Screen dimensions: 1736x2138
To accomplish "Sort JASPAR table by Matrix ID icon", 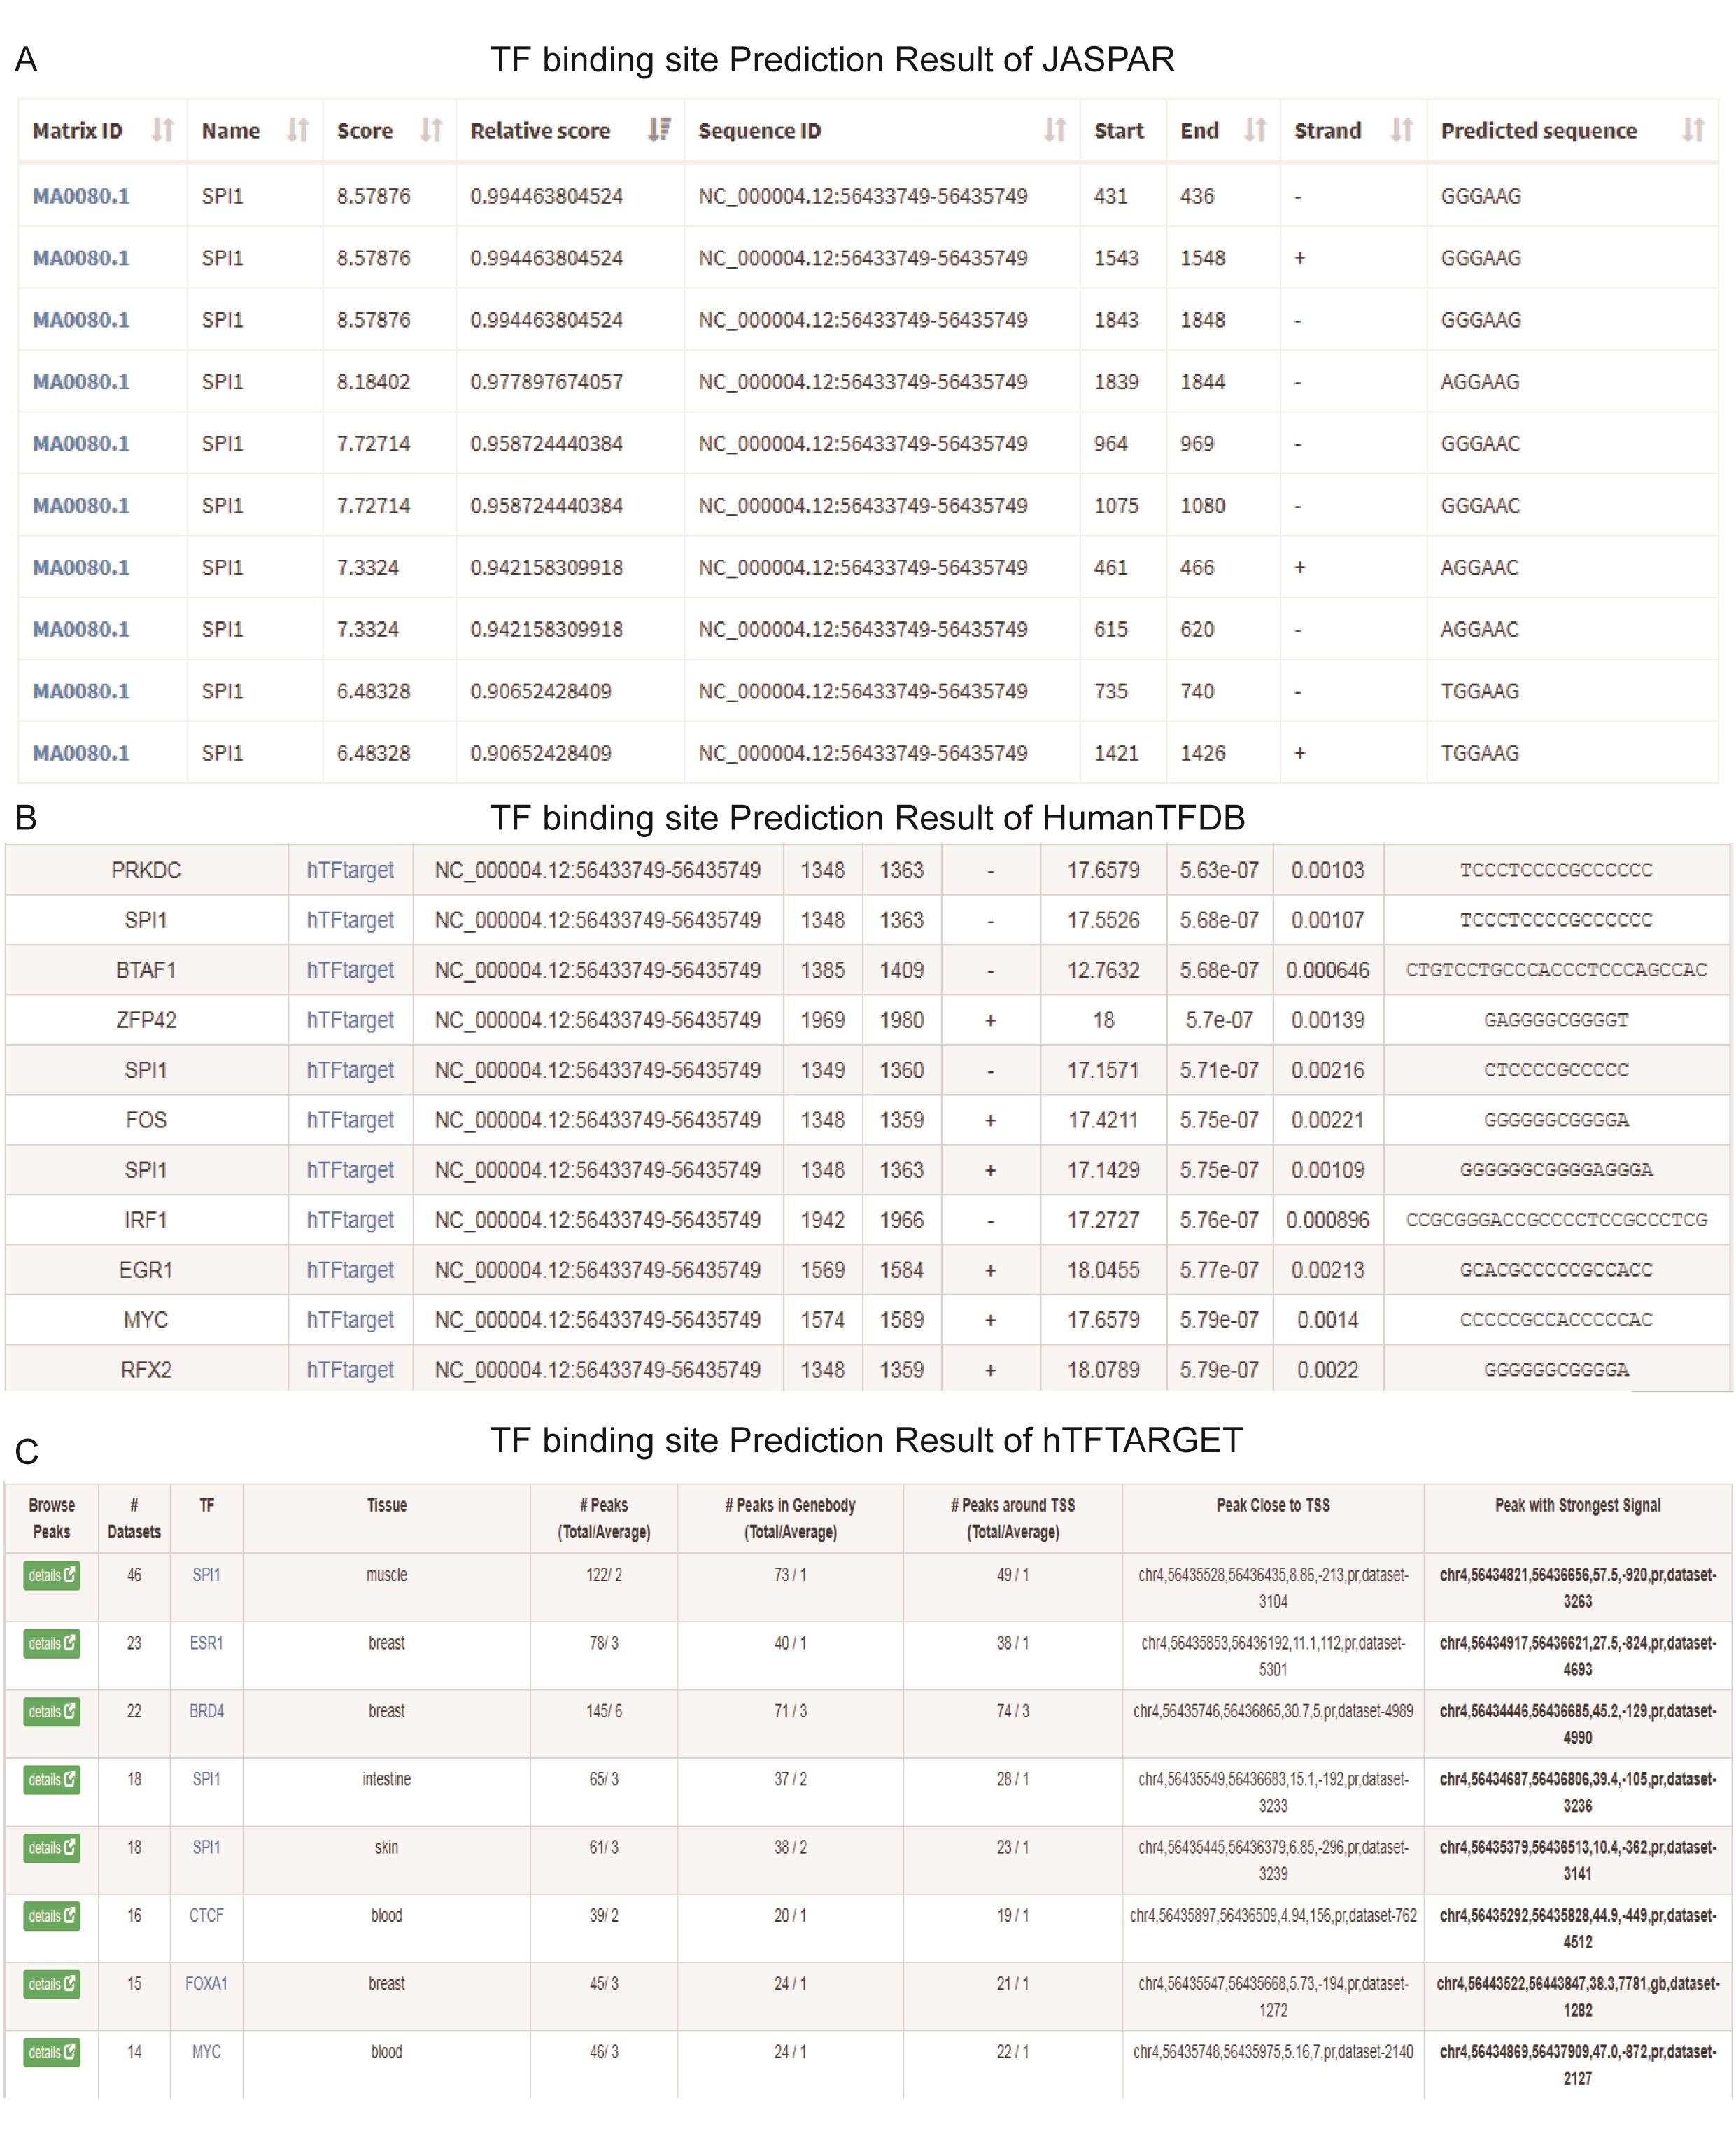I will point(162,130).
